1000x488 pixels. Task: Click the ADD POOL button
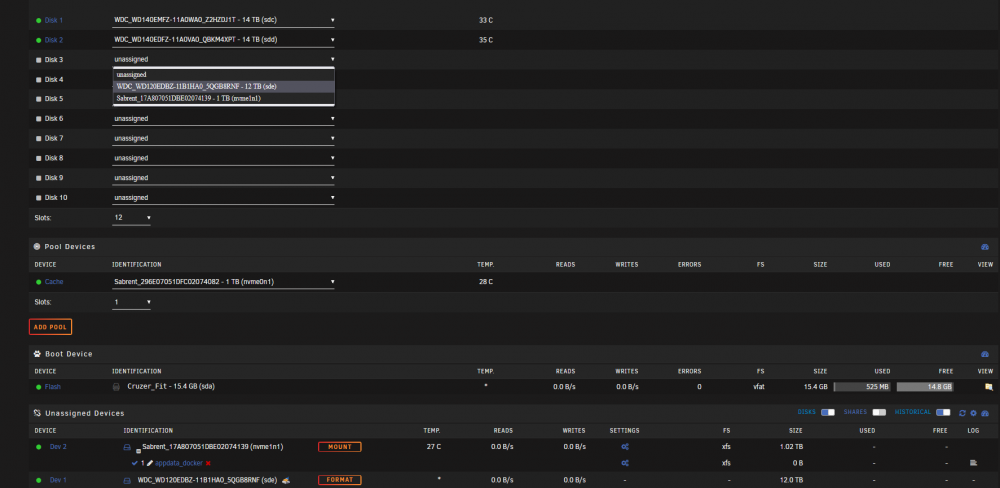(x=50, y=327)
